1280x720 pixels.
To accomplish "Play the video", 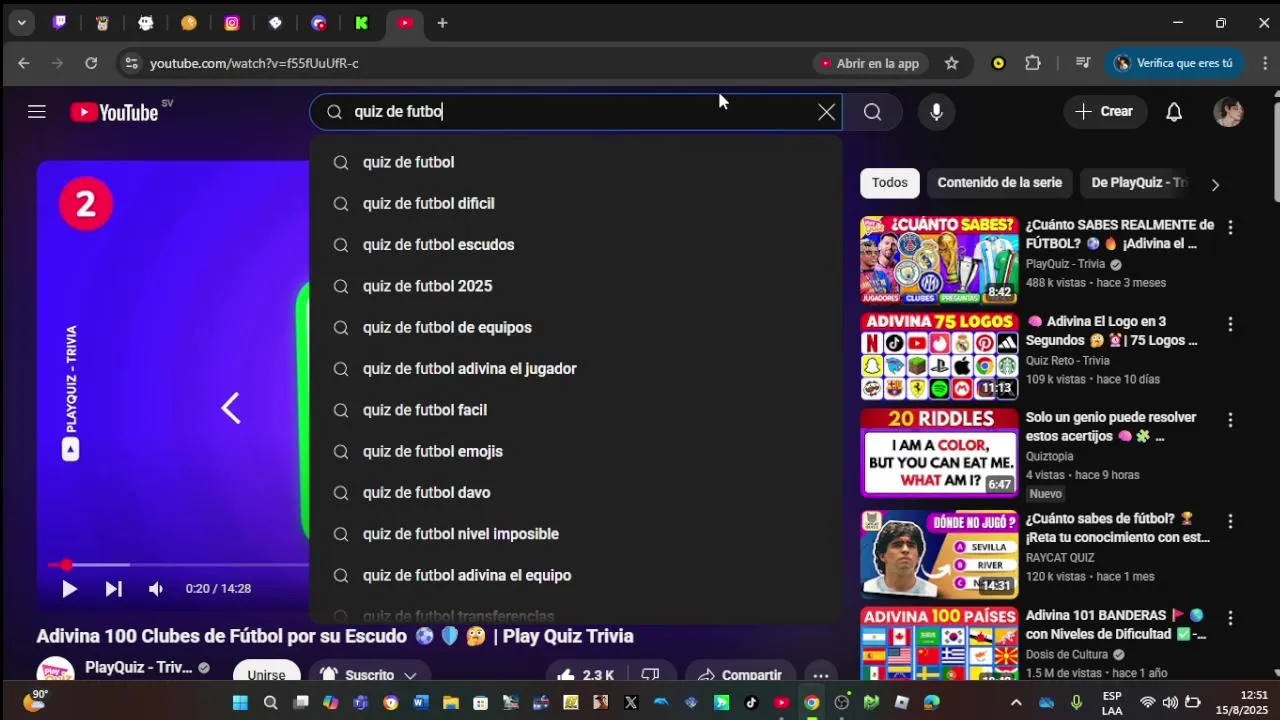I will [69, 589].
